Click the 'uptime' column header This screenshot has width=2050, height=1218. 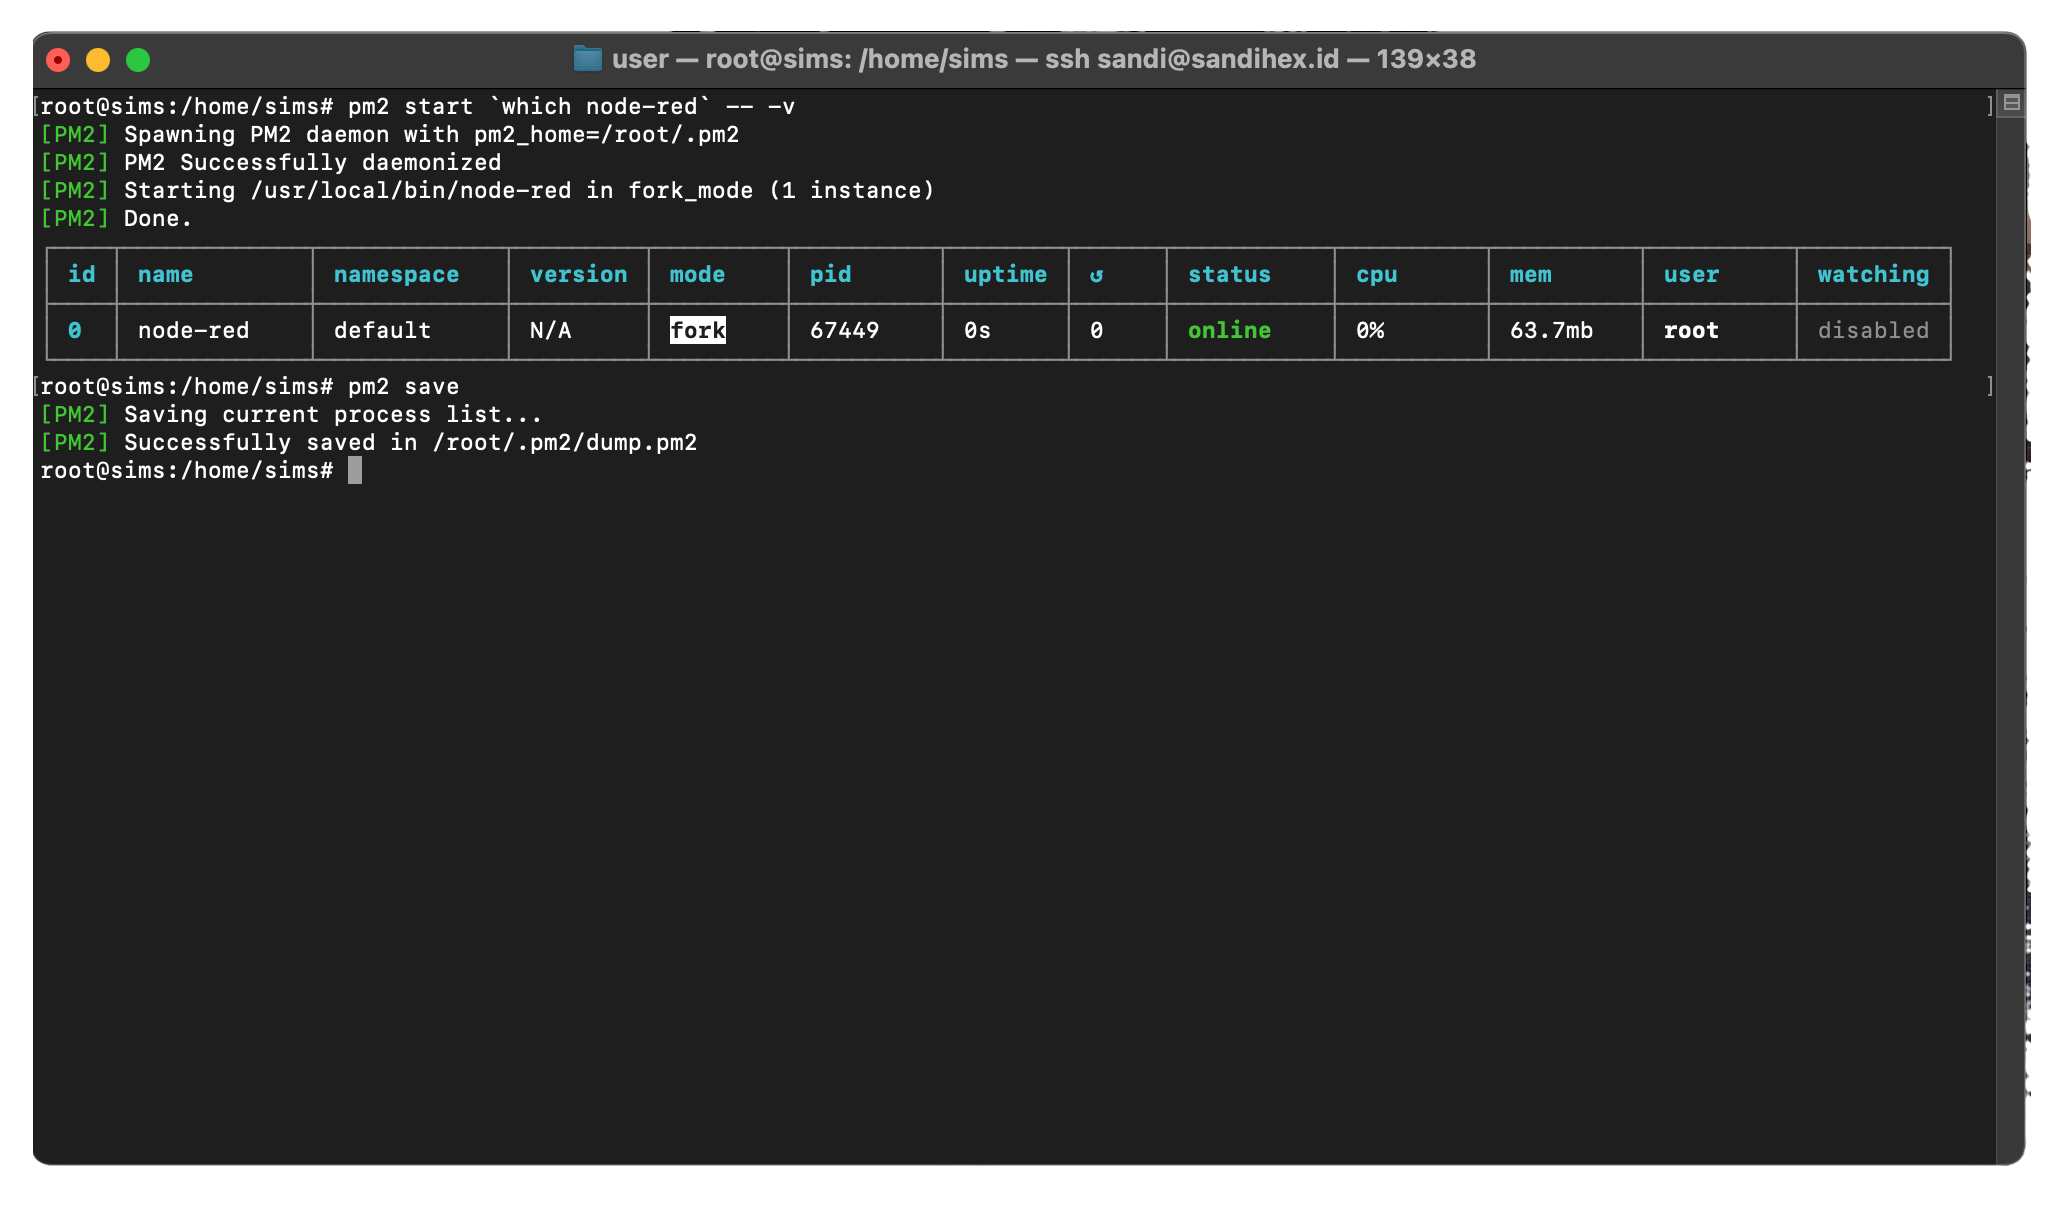tap(1005, 274)
